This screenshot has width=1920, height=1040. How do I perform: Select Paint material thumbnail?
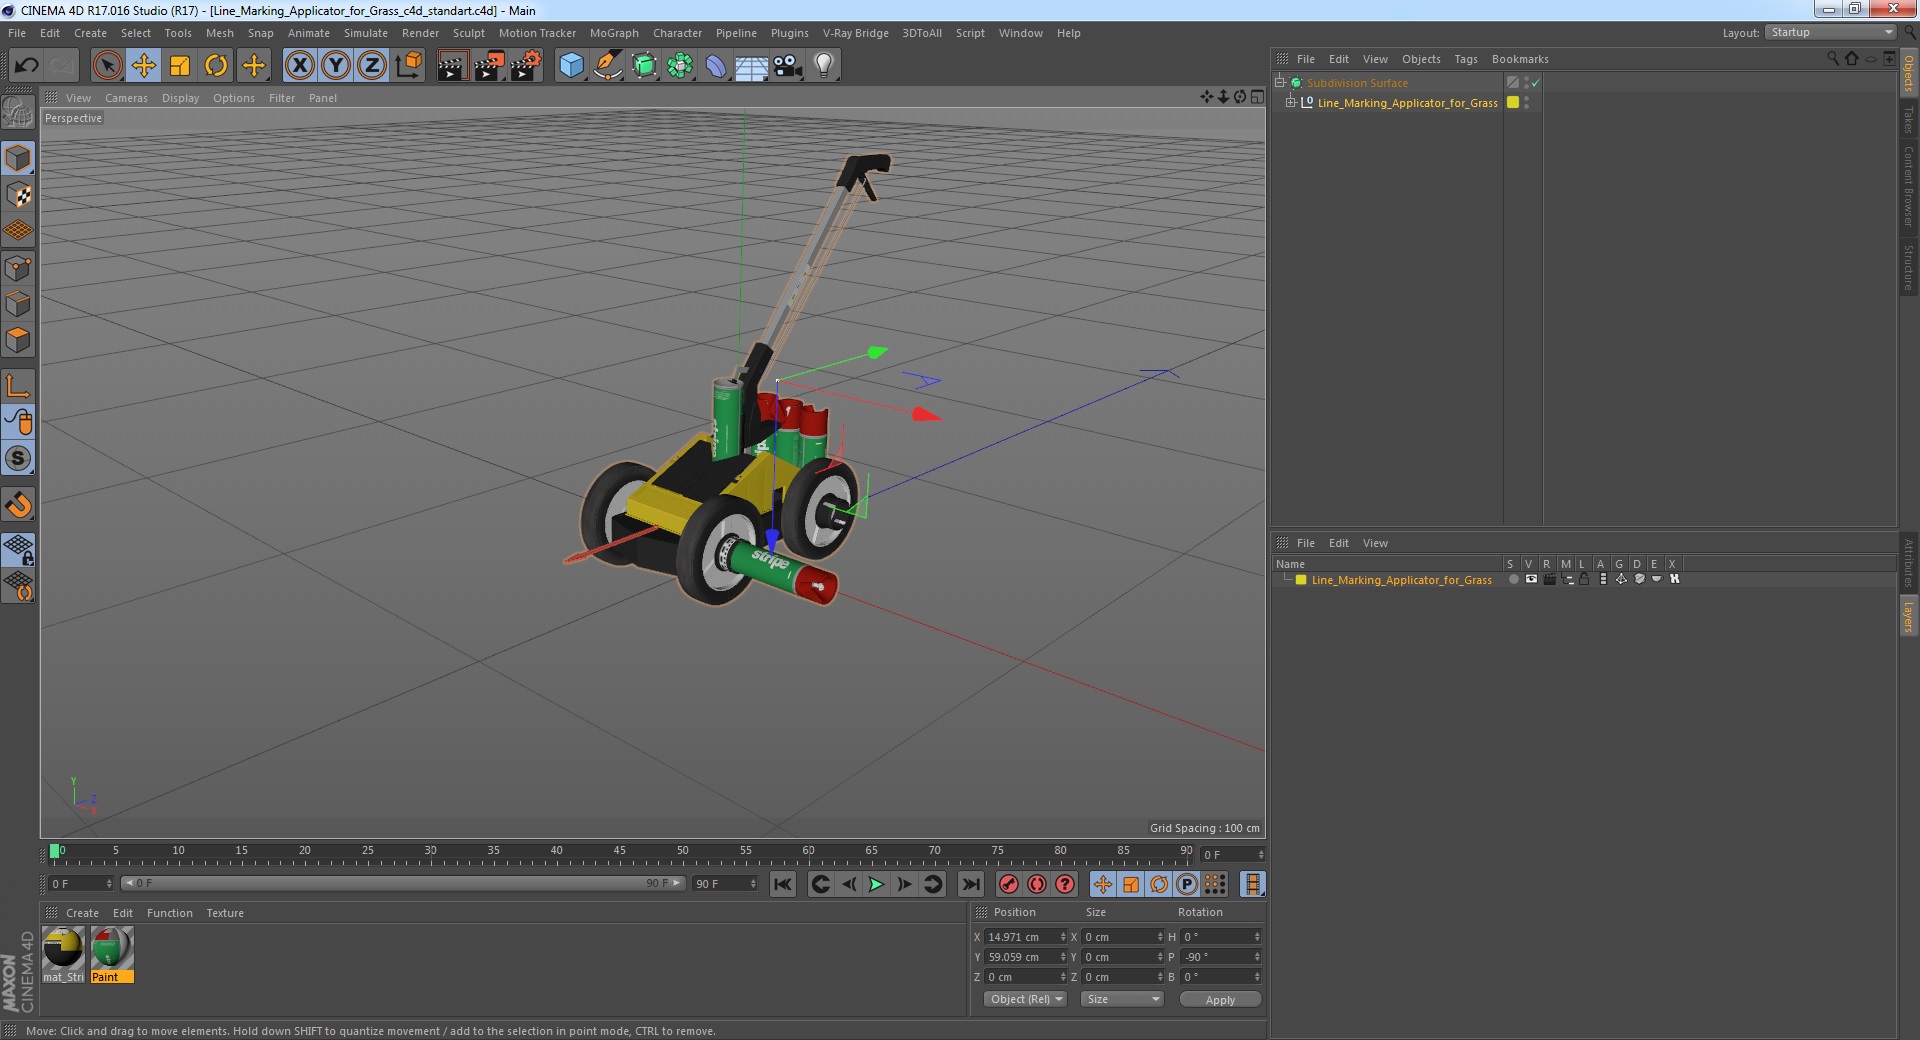112,955
